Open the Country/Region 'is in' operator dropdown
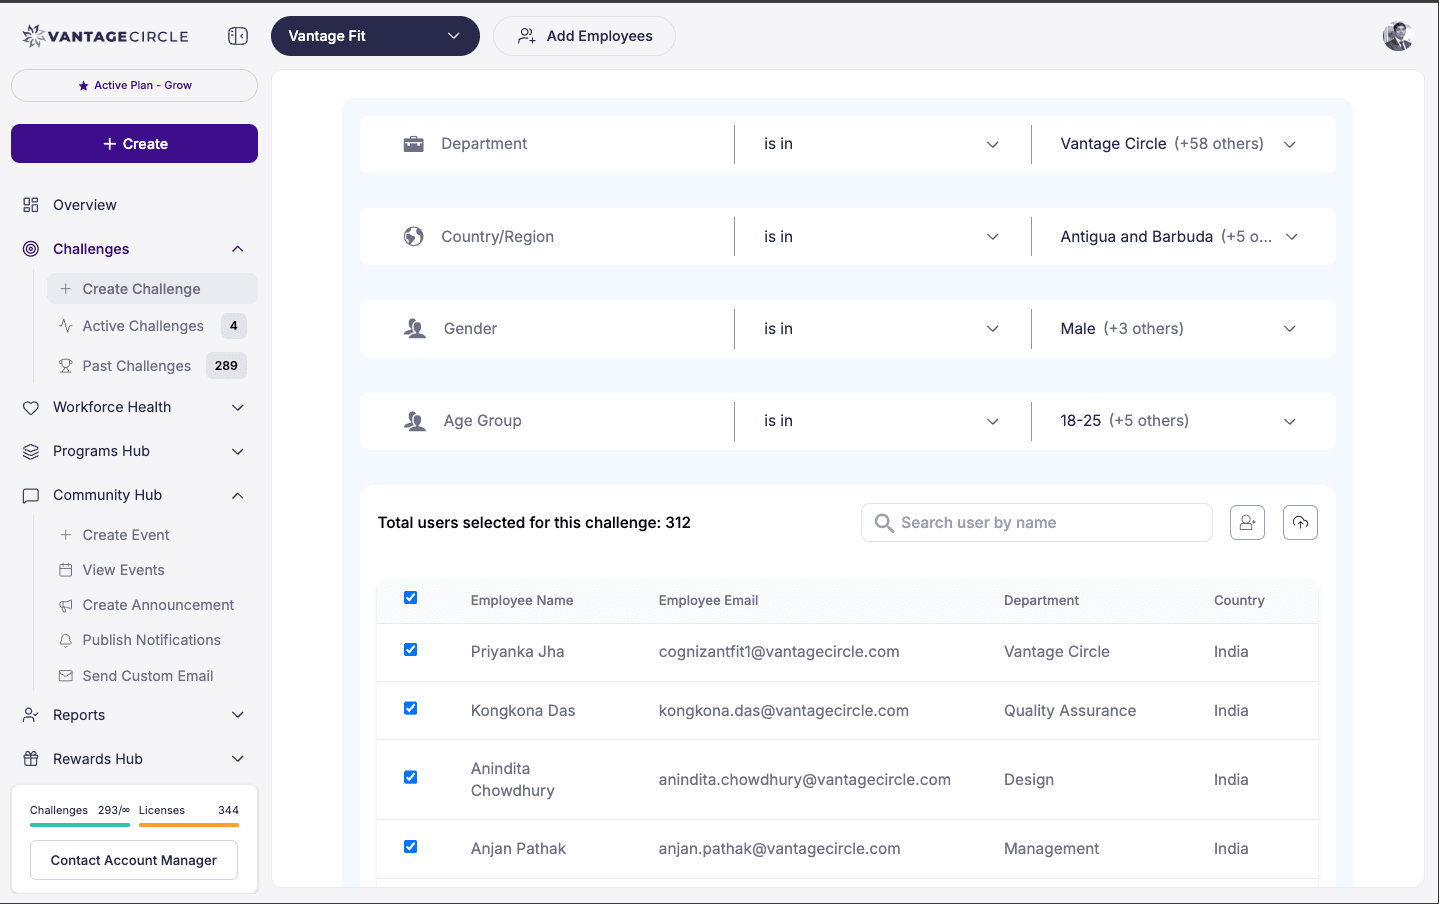Screen dimensions: 1439x904 click(882, 237)
